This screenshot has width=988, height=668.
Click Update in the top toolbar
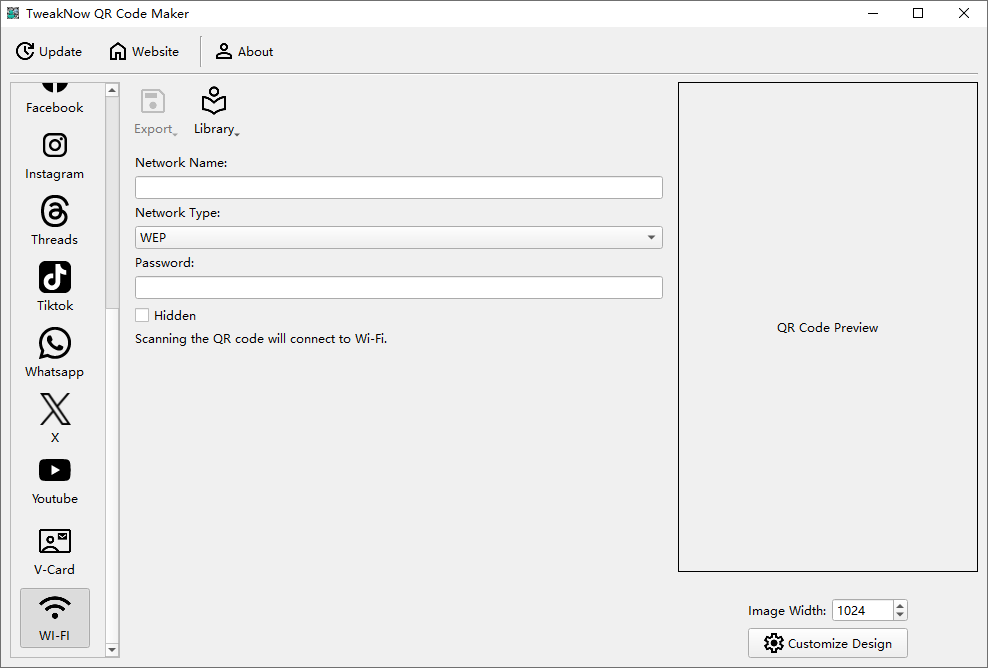(49, 52)
